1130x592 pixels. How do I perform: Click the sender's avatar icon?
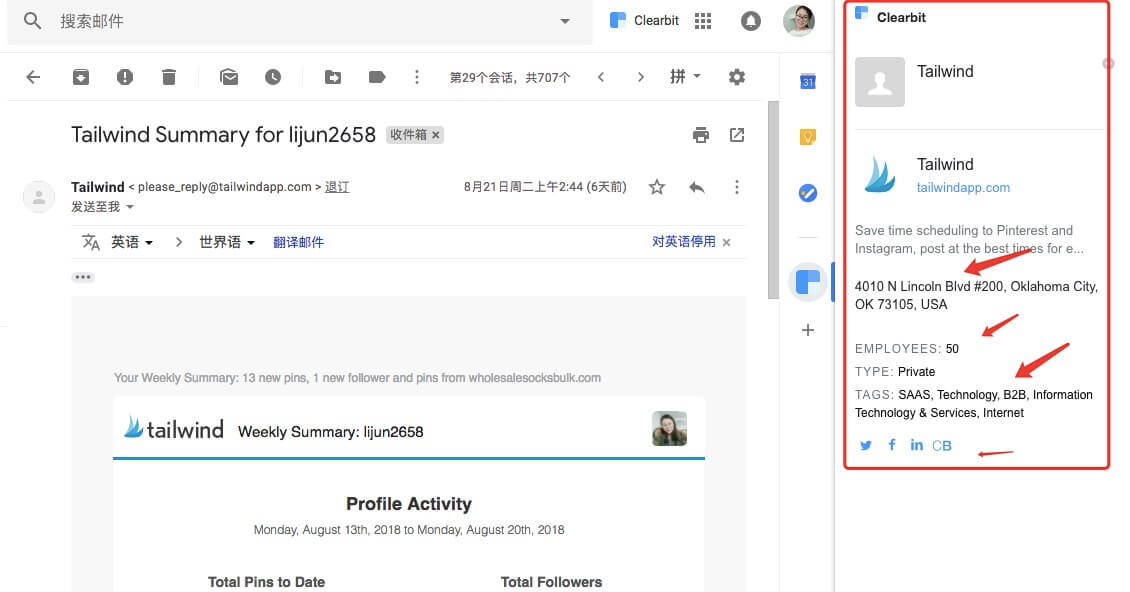[39, 197]
